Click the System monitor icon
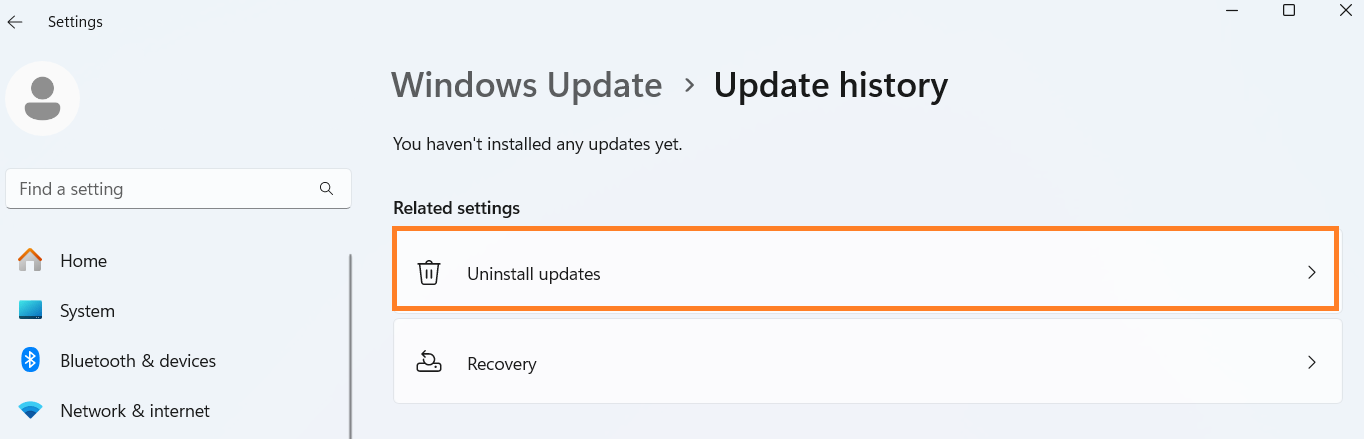This screenshot has height=439, width=1364. 31,311
